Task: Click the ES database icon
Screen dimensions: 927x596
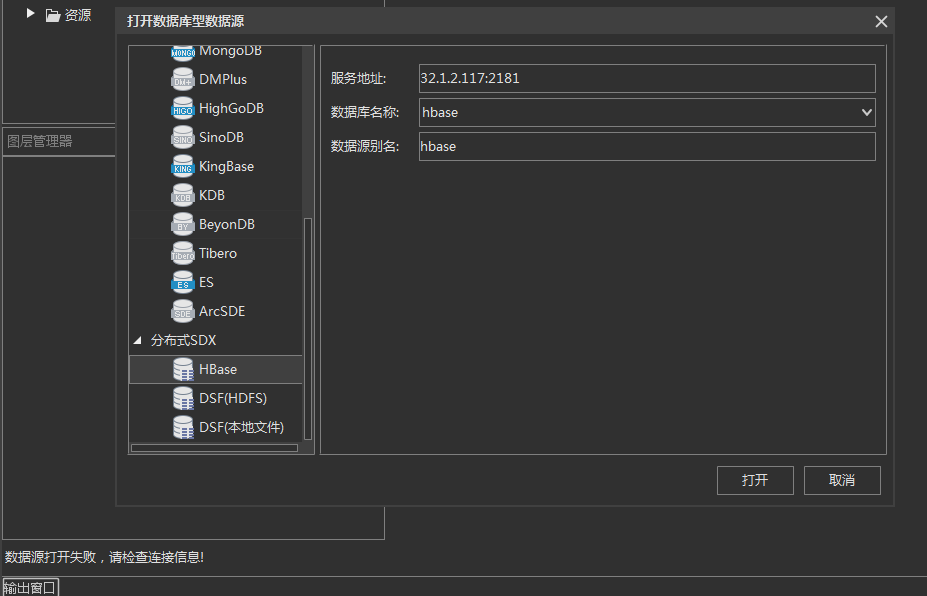Action: (x=183, y=283)
